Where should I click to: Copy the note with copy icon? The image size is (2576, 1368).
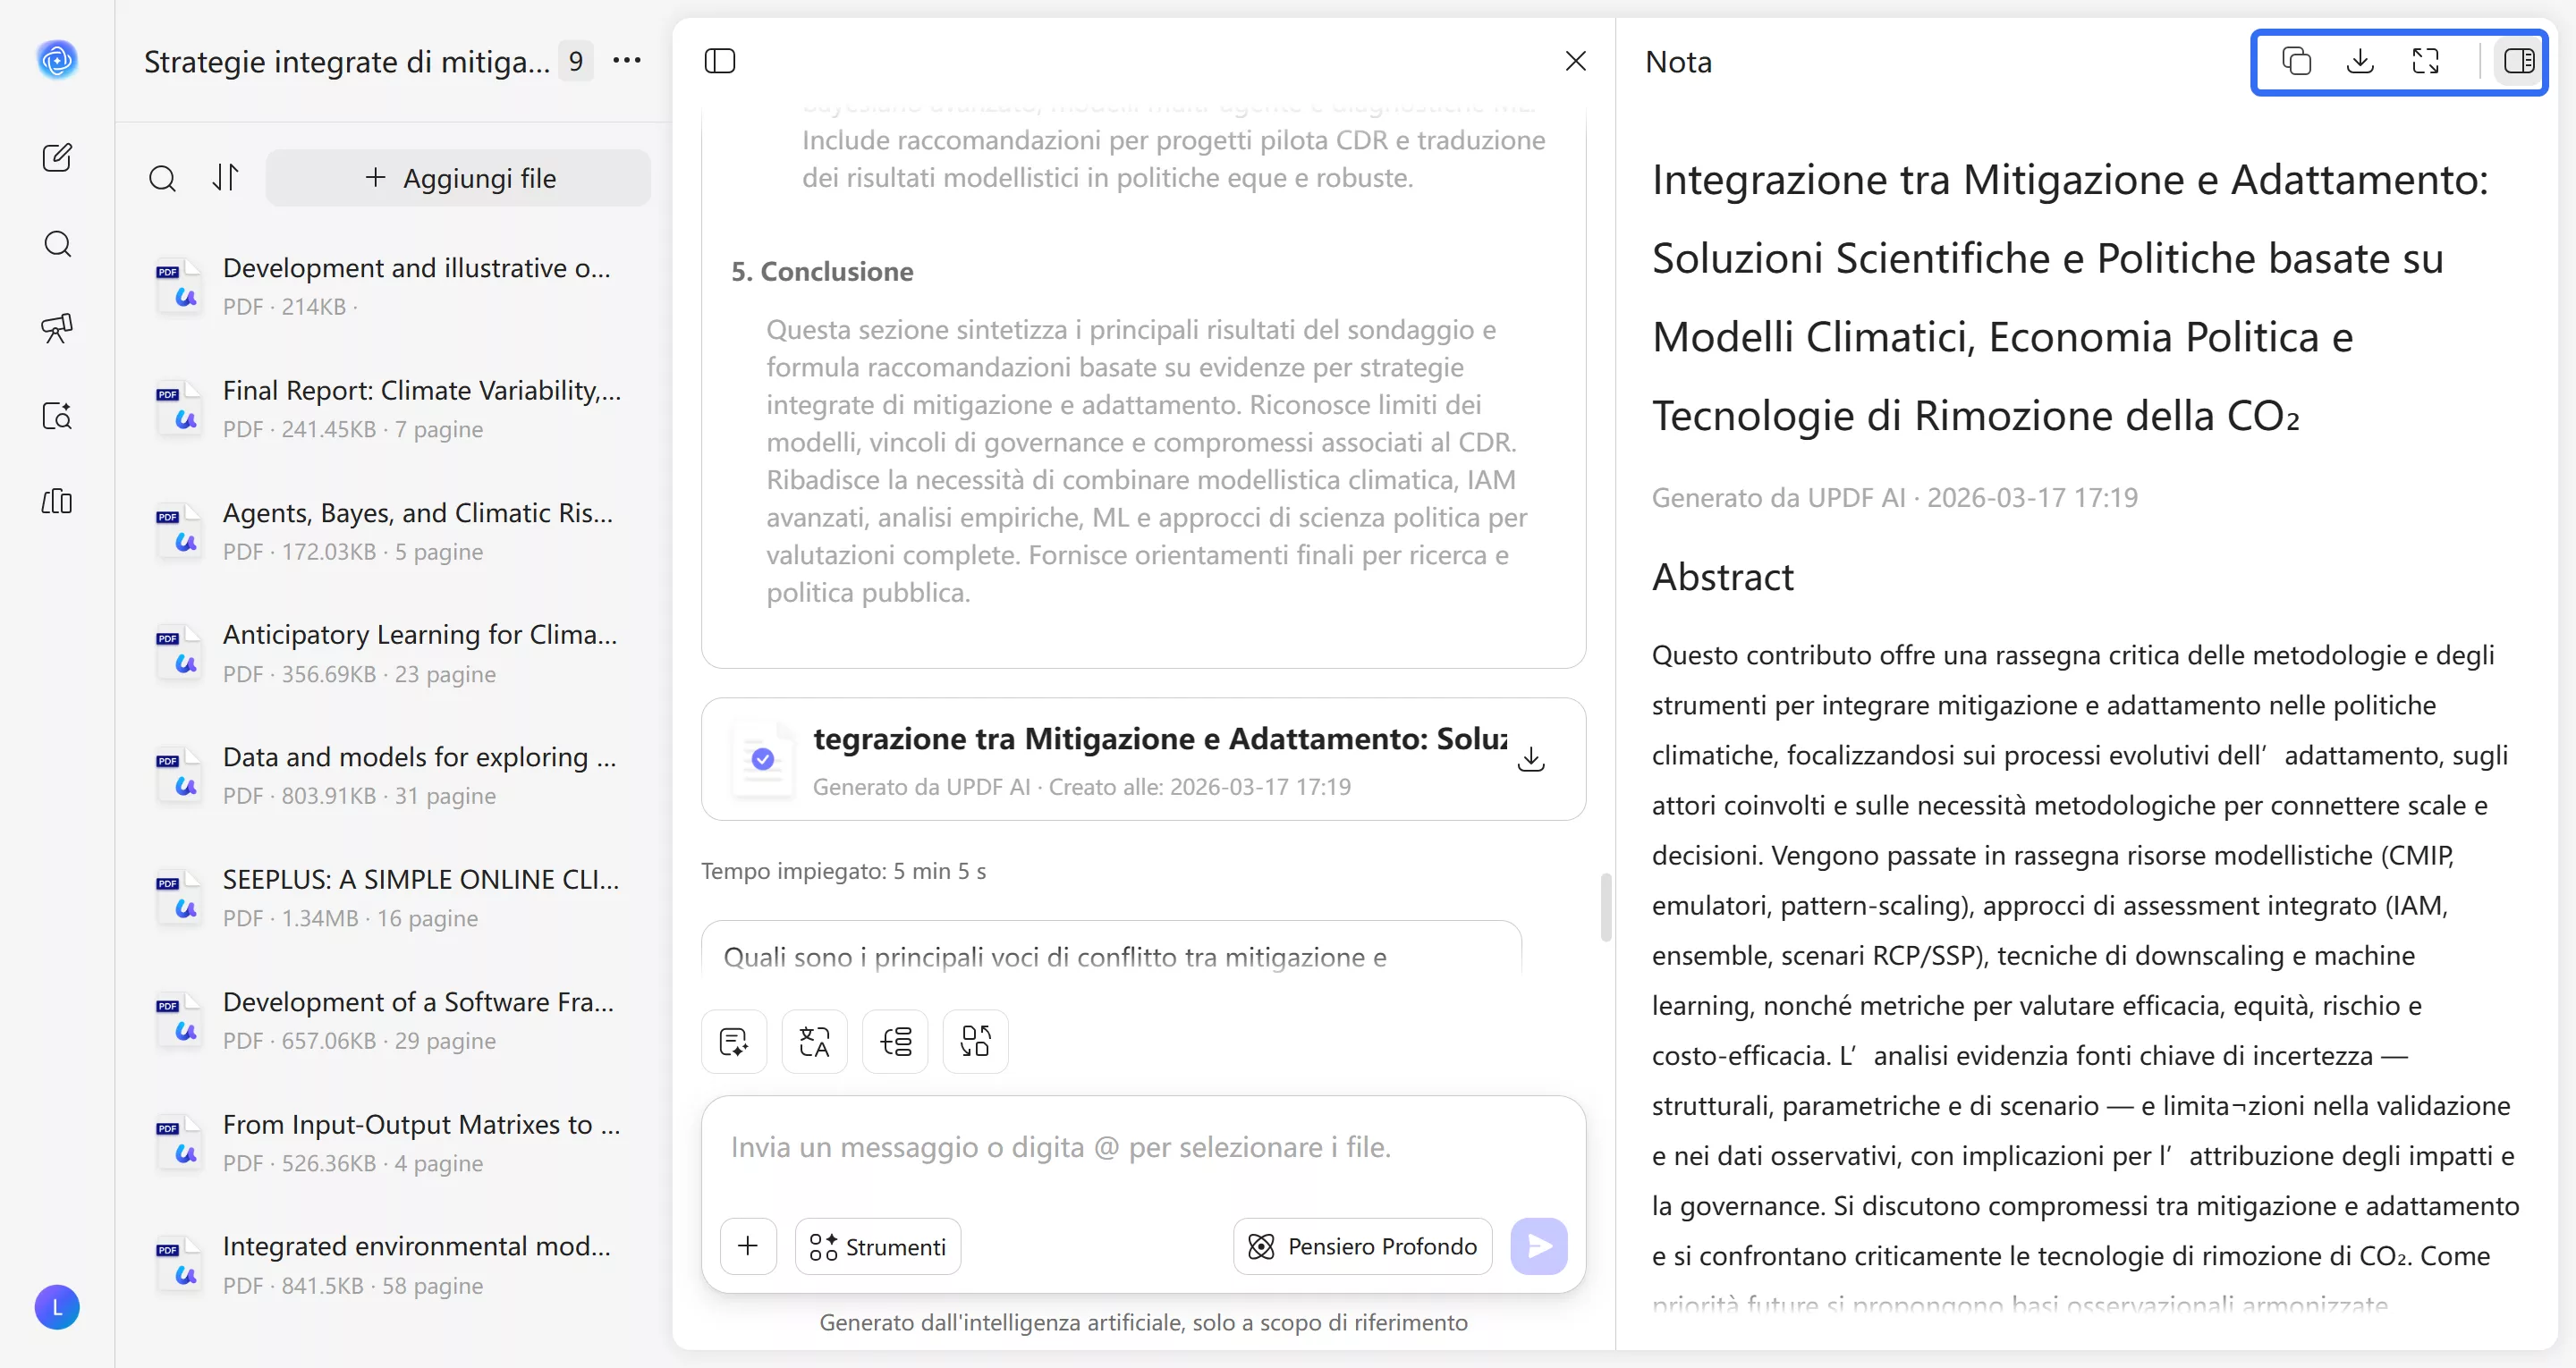2296,61
